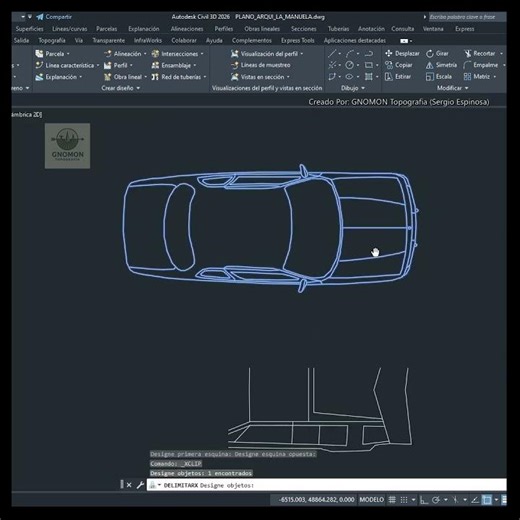Click the Desplazar (move) tool
This screenshot has height=520, width=520.
402,53
